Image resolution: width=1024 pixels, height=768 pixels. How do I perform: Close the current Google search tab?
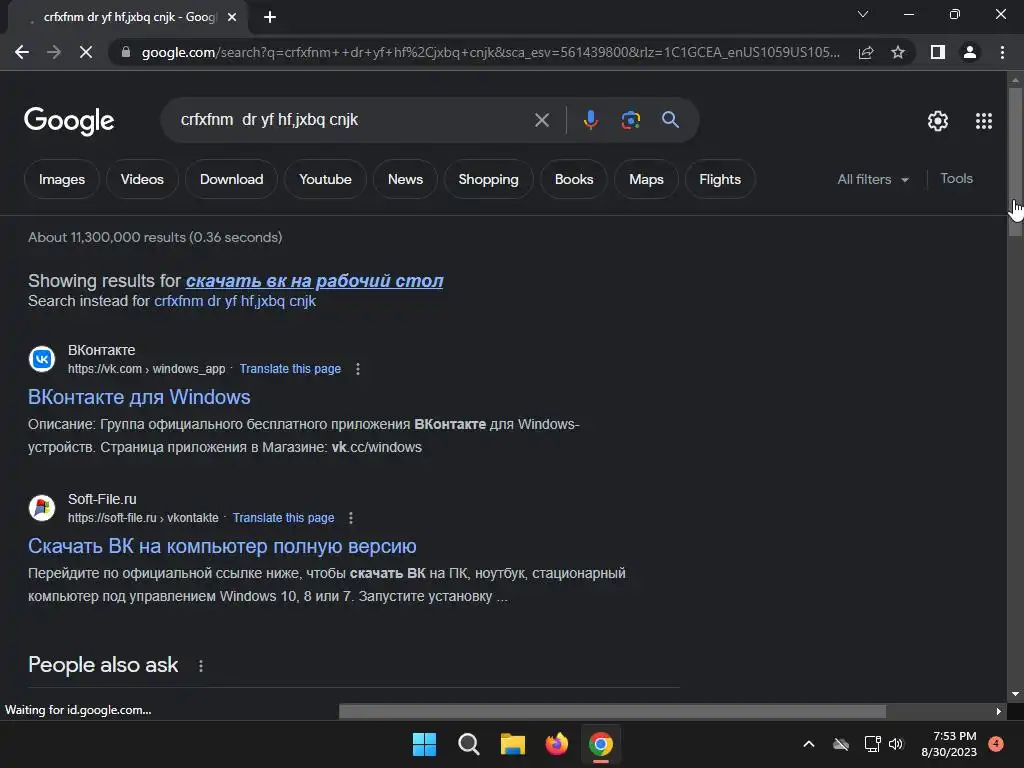click(232, 18)
